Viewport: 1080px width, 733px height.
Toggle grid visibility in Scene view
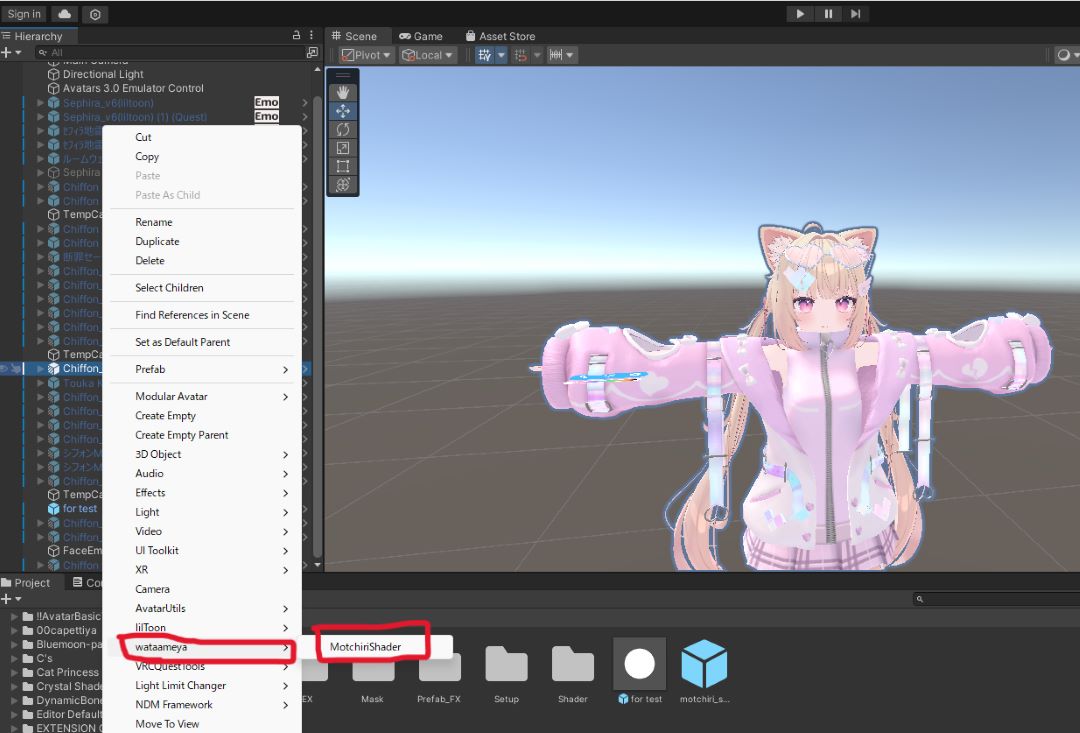coord(485,55)
